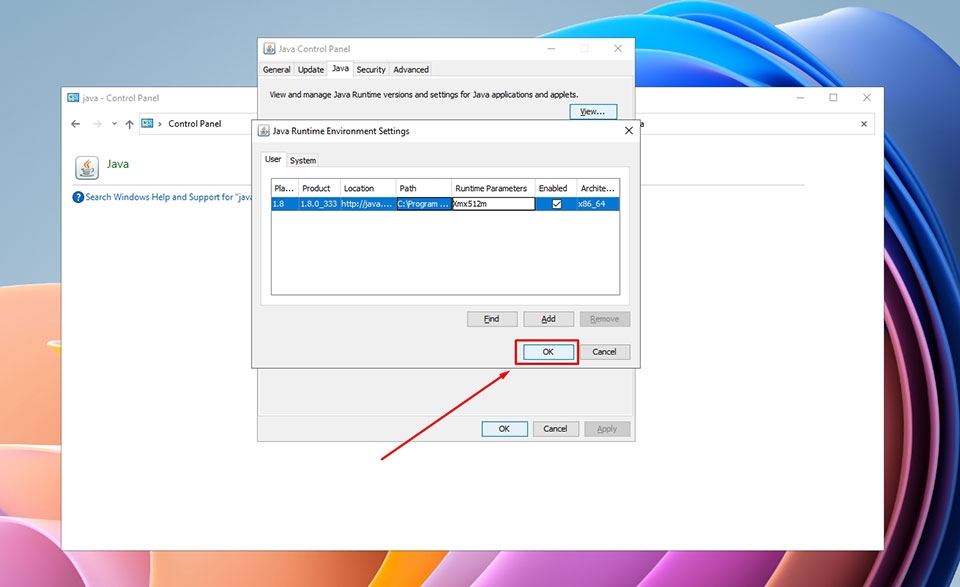The width and height of the screenshot is (960, 587).
Task: Click the Product cell 1.8.0_333
Action: [x=319, y=204]
